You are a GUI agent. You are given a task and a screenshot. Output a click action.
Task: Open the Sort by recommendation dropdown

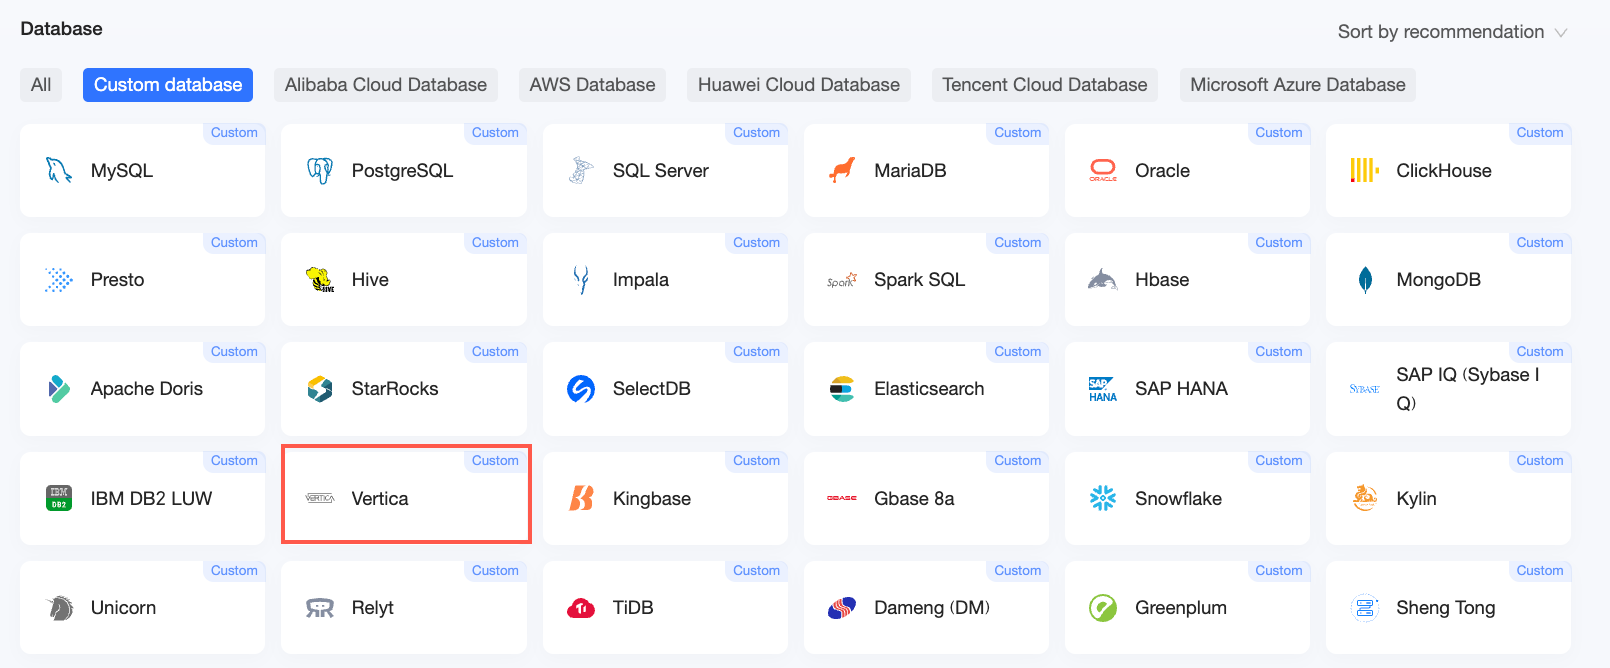click(x=1452, y=32)
